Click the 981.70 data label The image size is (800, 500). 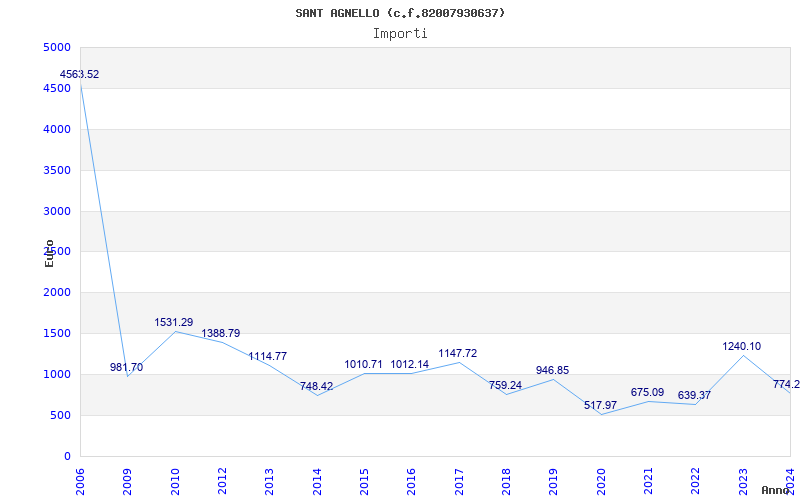(x=127, y=367)
